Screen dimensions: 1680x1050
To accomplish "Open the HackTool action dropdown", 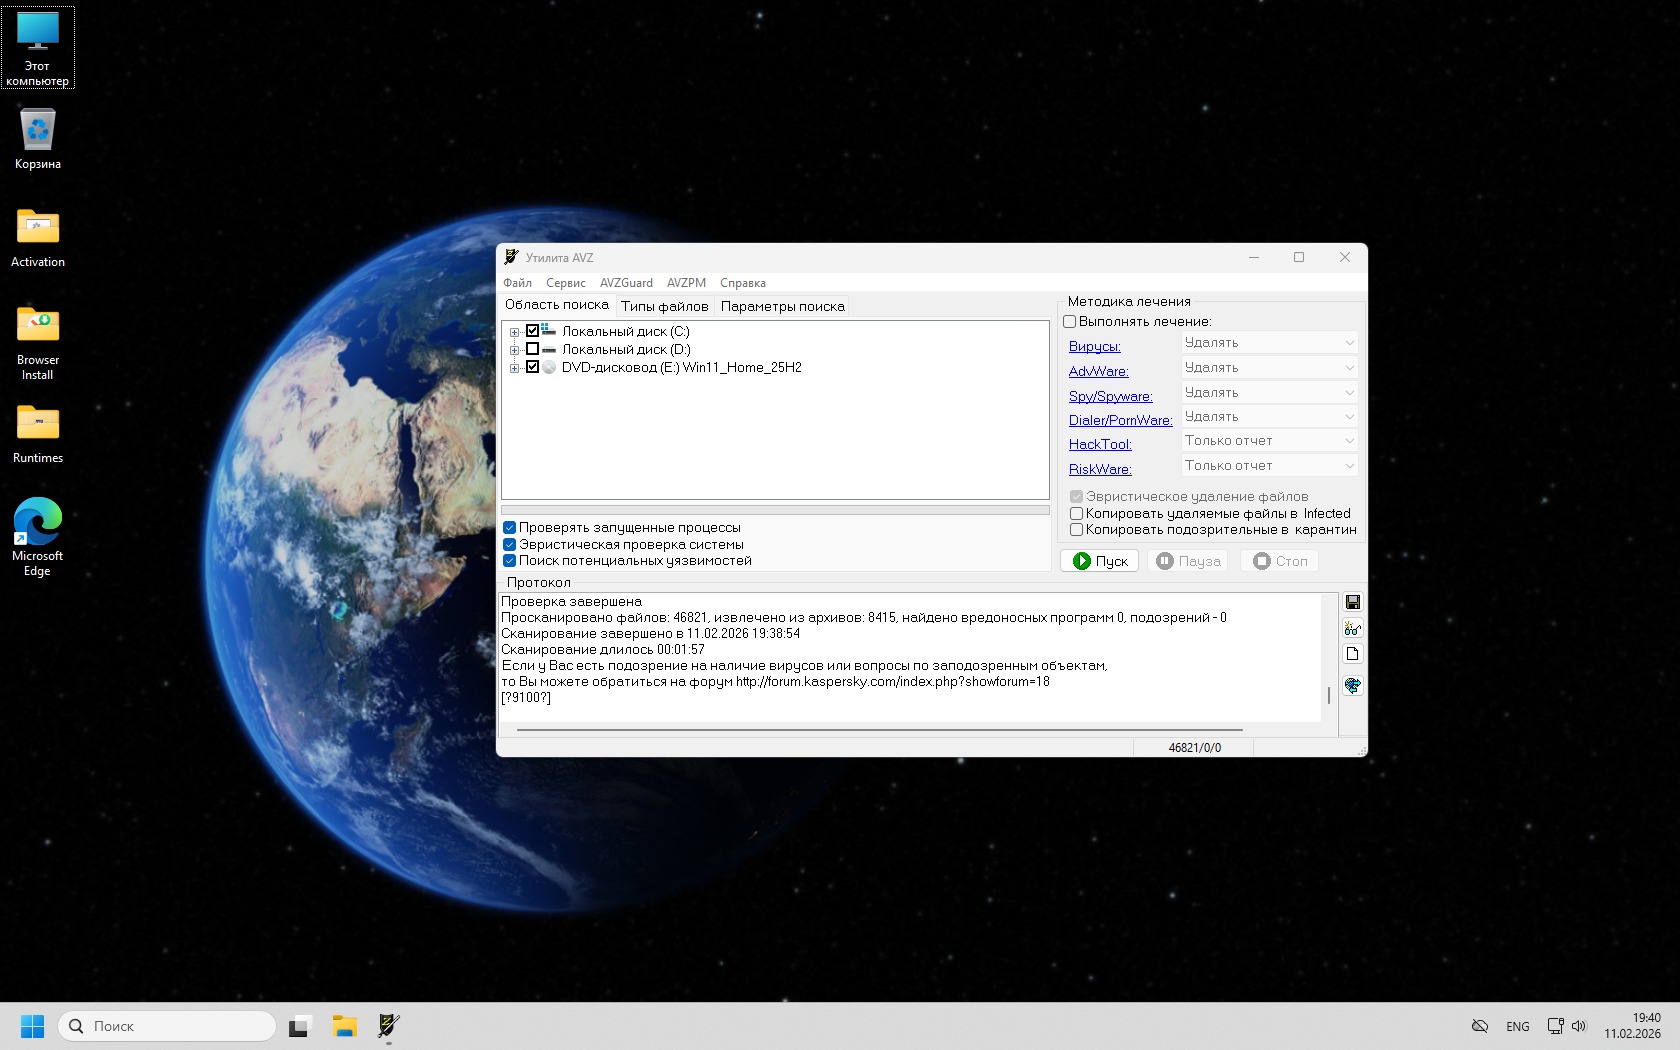I will point(1268,441).
